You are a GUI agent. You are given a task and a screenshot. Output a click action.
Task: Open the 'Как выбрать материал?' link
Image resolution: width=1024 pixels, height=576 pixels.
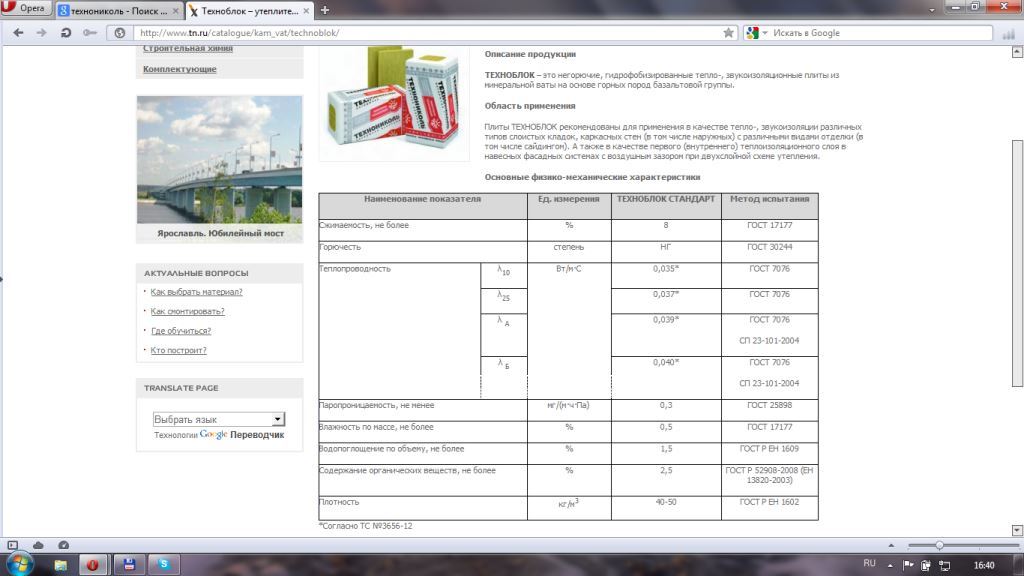coord(196,292)
